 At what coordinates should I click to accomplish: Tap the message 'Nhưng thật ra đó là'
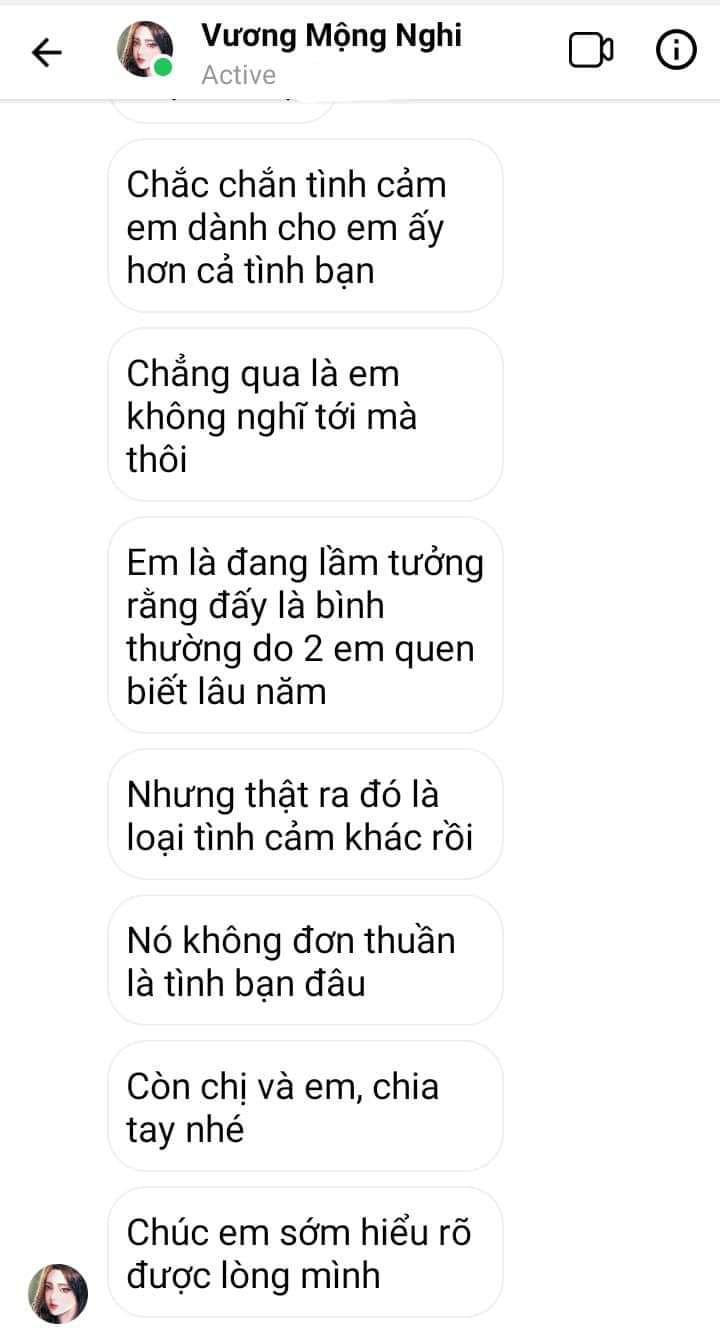[305, 816]
